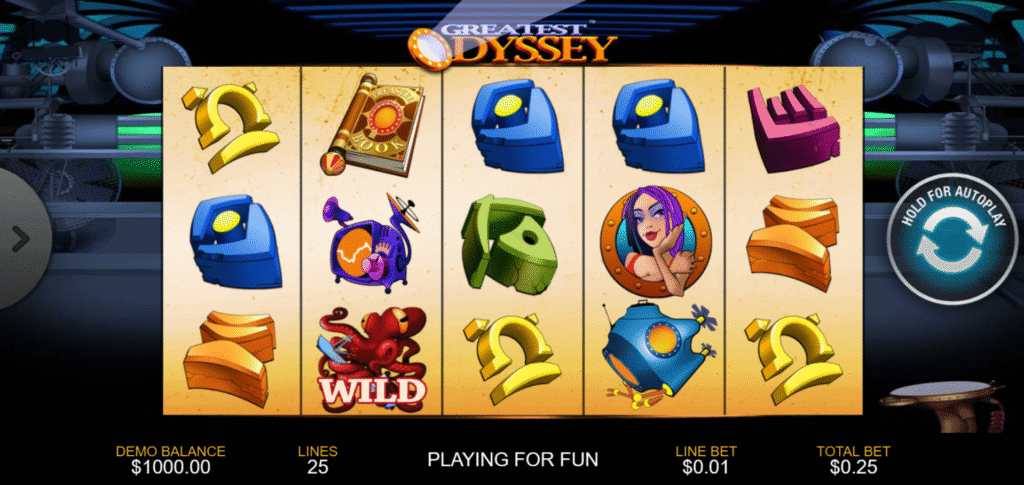1024x485 pixels.
Task: Click the Total Bet $0.25 display
Action: coord(853,460)
